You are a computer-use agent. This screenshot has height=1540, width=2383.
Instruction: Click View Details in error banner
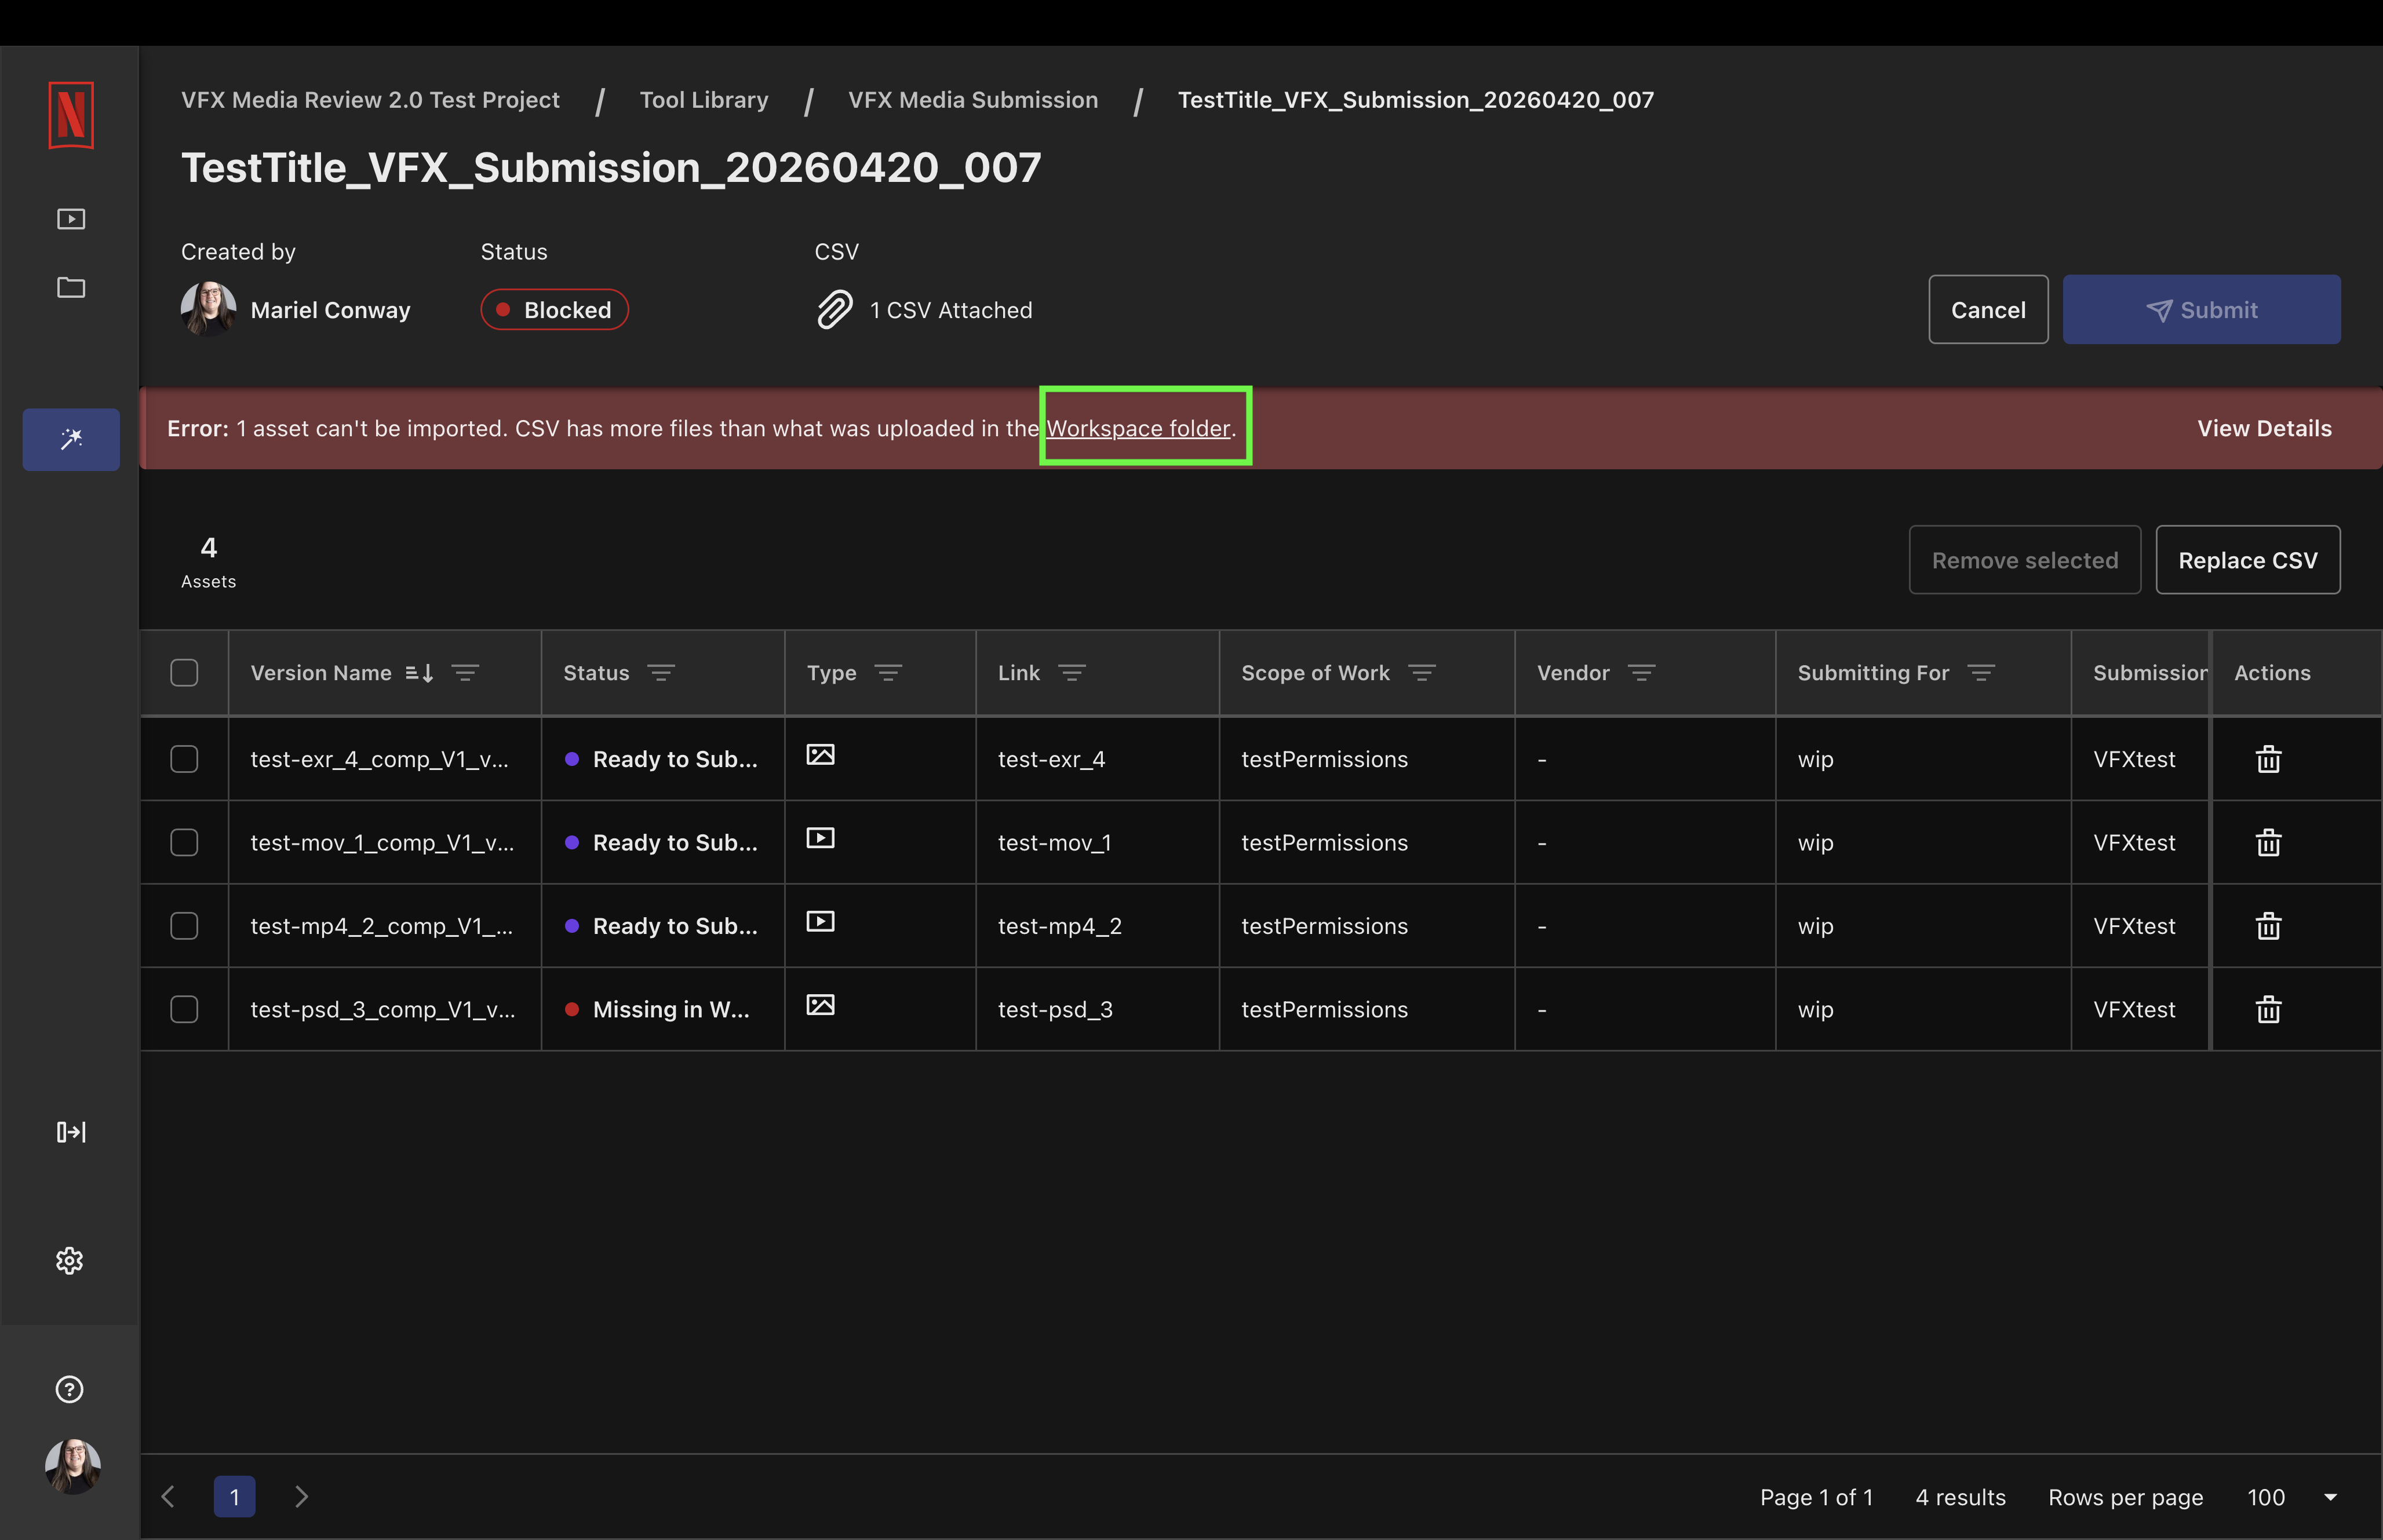2264,429
